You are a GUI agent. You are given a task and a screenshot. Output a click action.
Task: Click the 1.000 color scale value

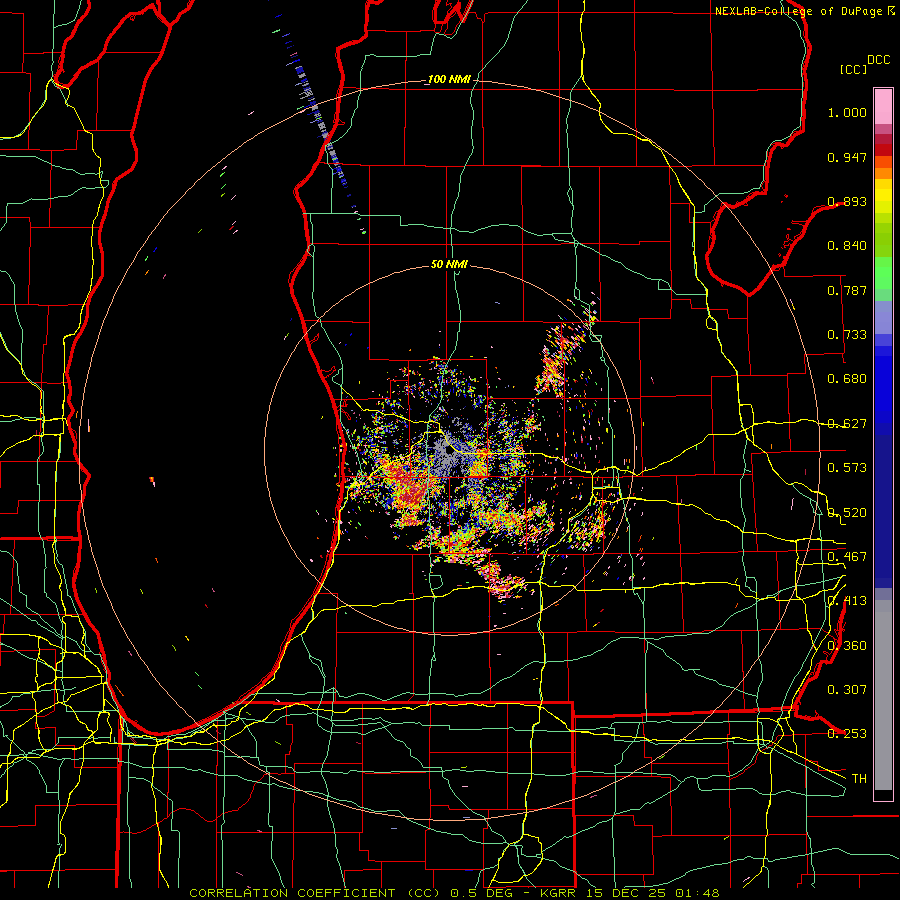click(847, 112)
